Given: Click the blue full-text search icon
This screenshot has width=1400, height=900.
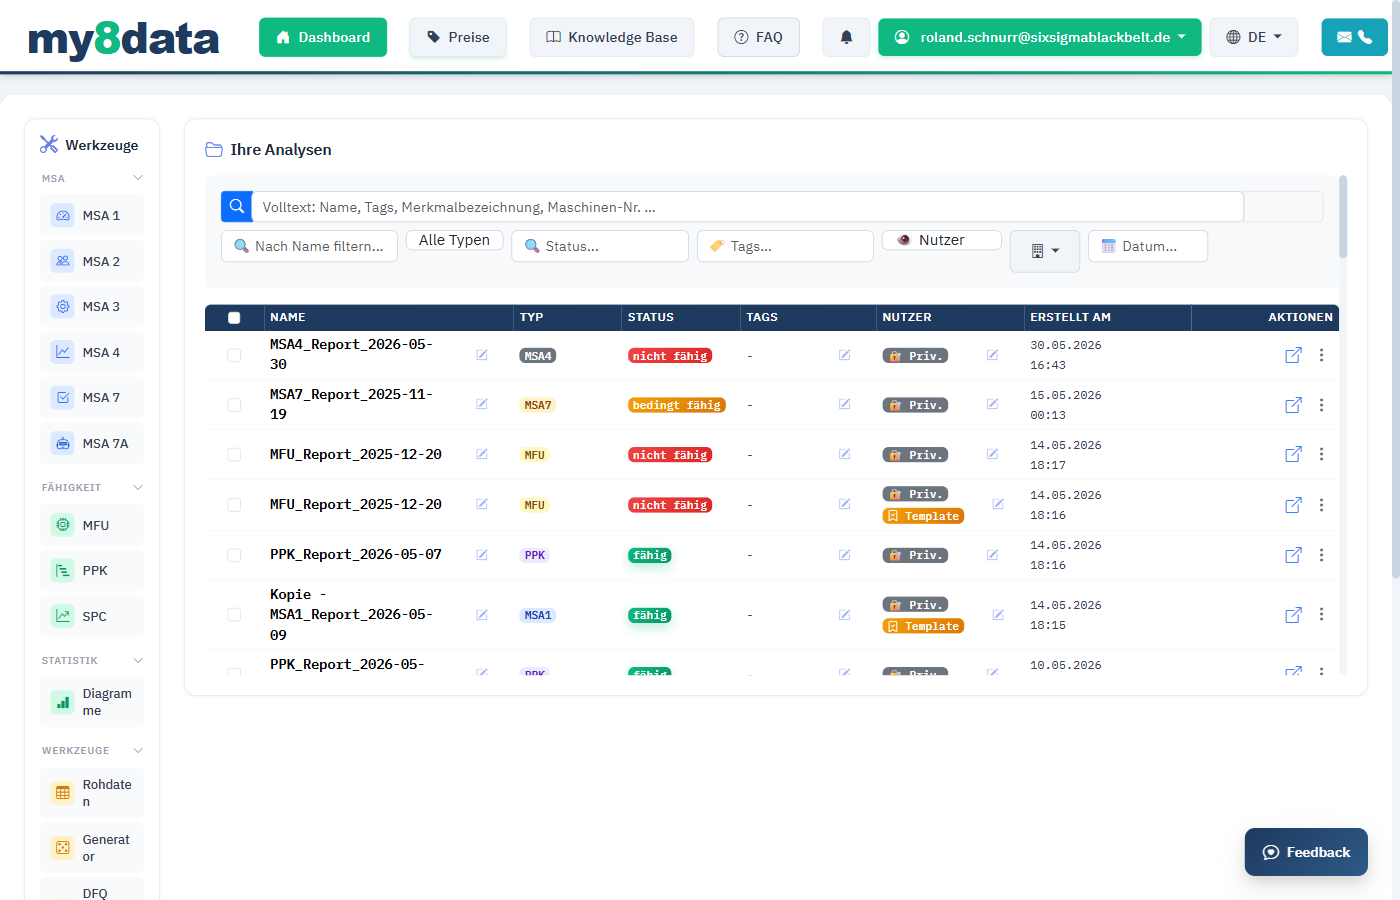Looking at the screenshot, I should click(237, 206).
